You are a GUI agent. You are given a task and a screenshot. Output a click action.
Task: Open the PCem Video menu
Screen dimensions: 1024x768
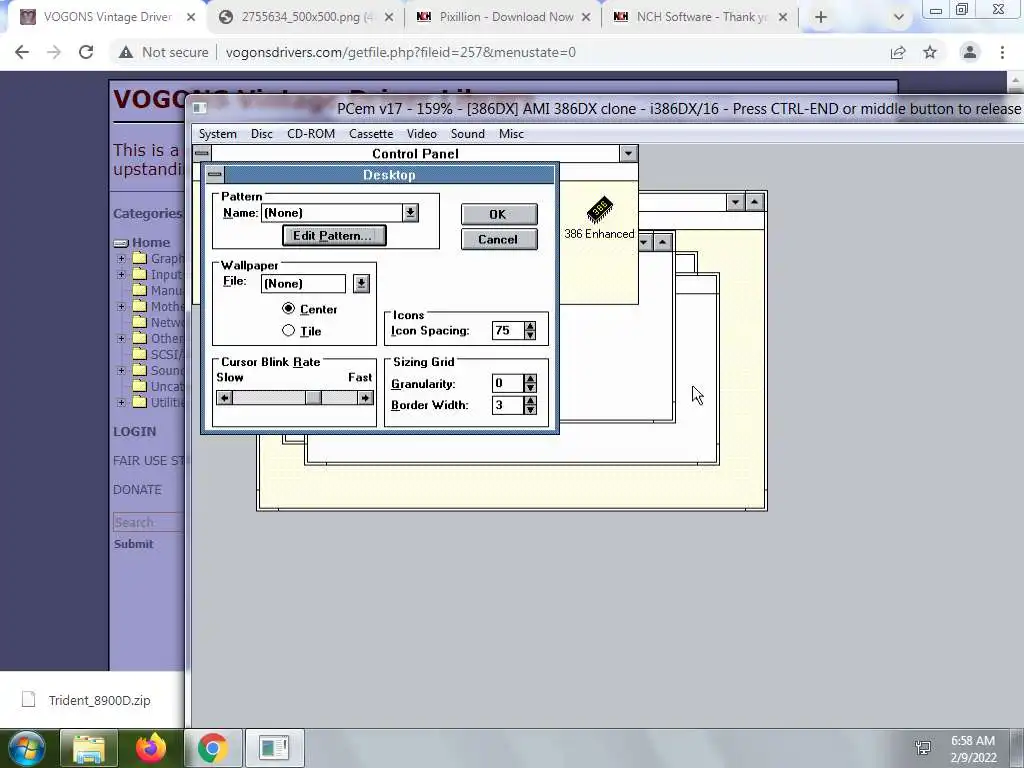point(422,134)
